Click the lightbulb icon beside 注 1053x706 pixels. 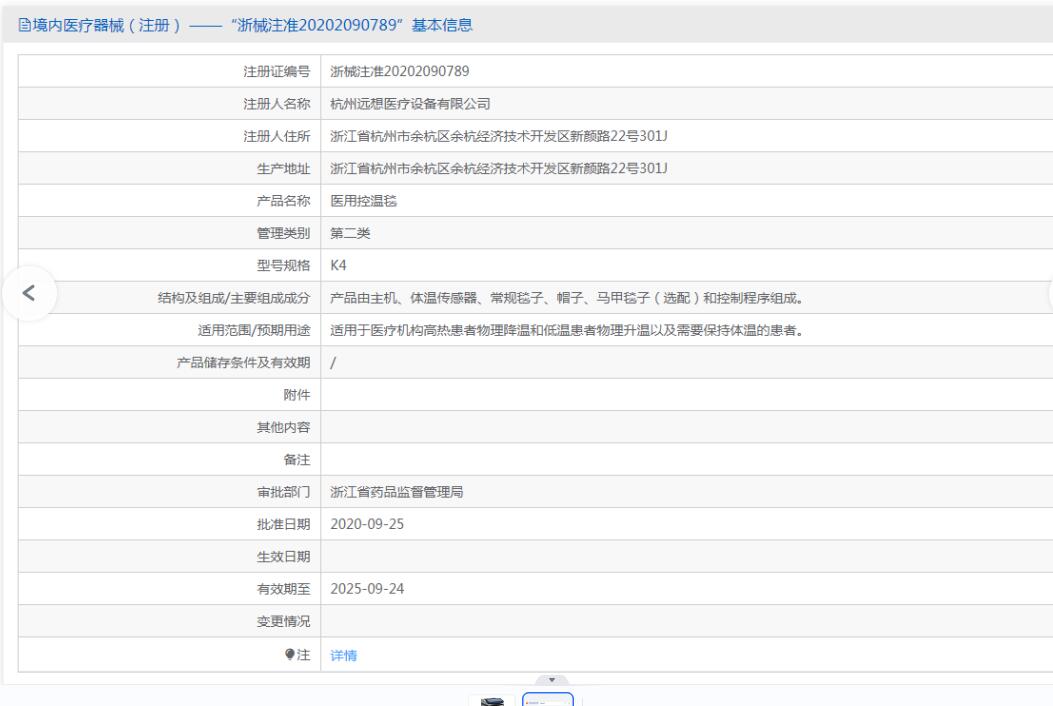click(289, 654)
